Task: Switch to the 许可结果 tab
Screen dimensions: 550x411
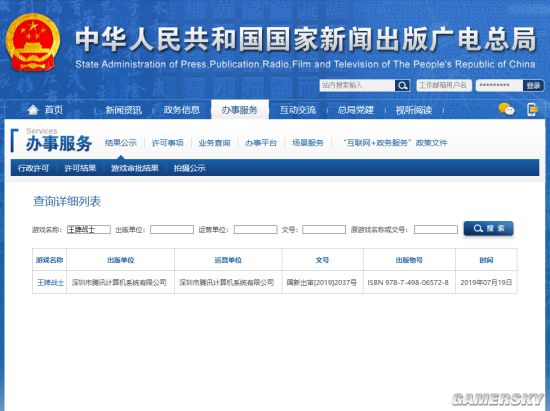Action: (x=80, y=168)
